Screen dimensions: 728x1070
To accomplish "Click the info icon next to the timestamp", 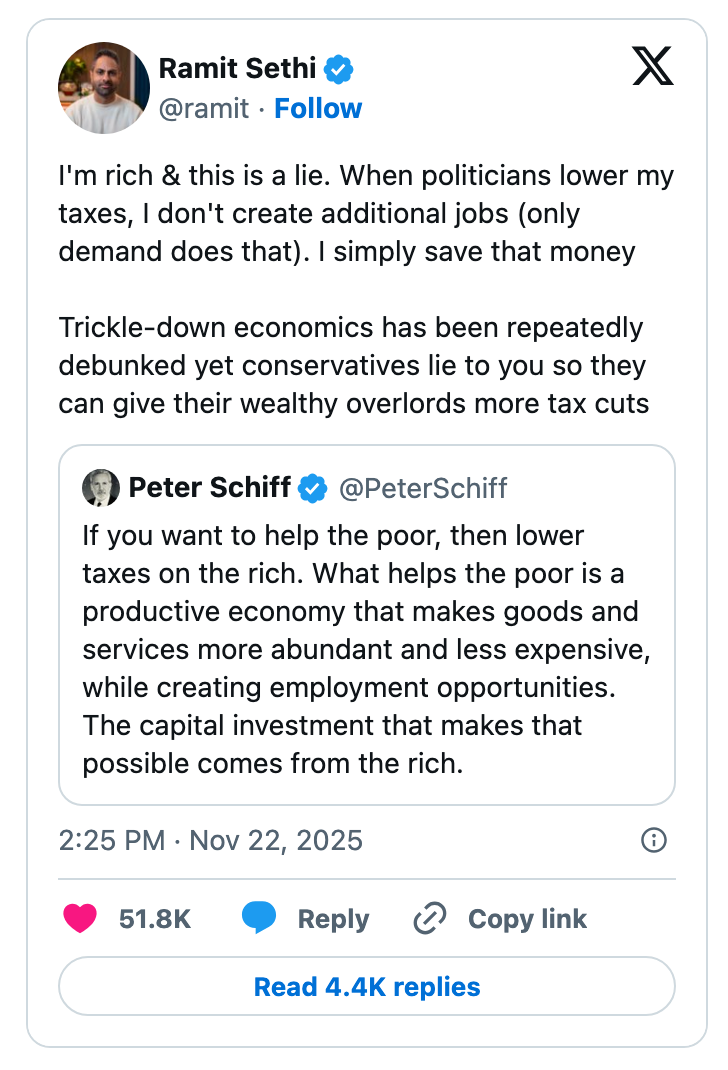I will point(652,841).
